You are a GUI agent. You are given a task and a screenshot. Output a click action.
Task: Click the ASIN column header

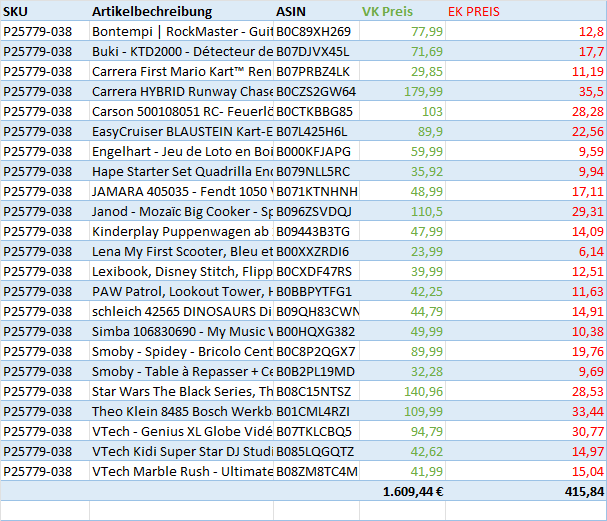(315, 11)
